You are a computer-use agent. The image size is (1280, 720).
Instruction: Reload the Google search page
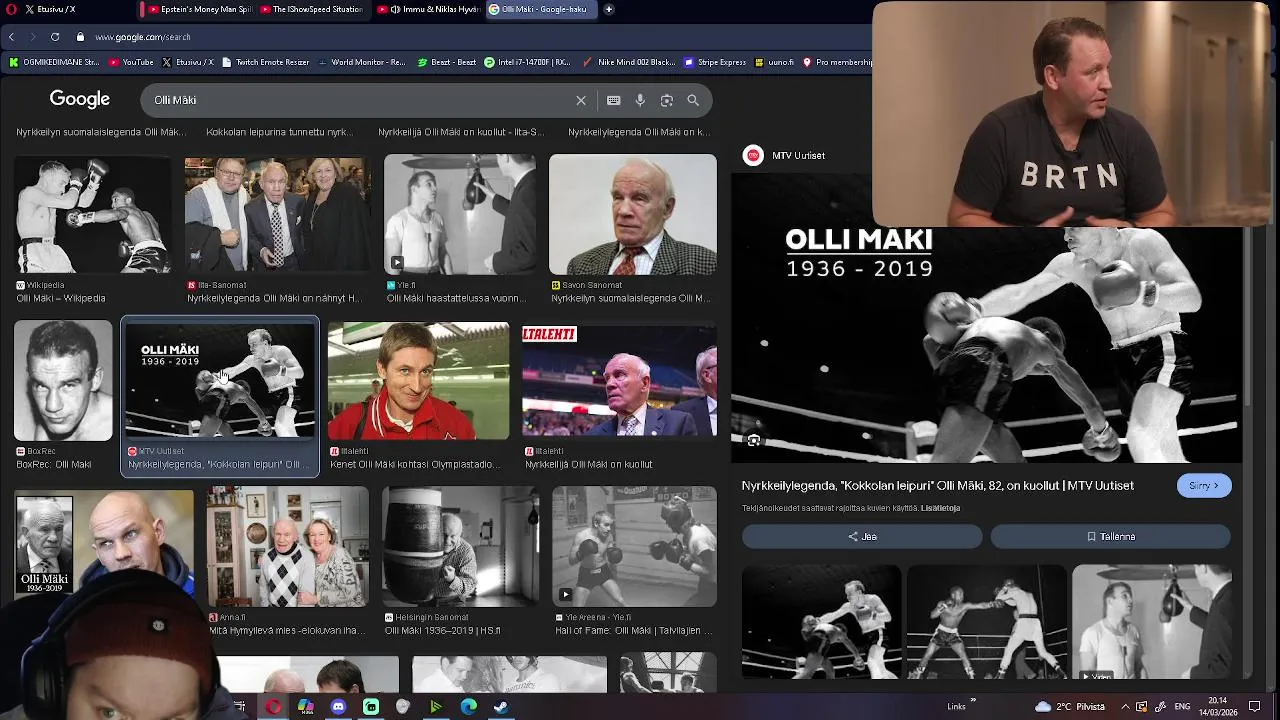pos(55,37)
